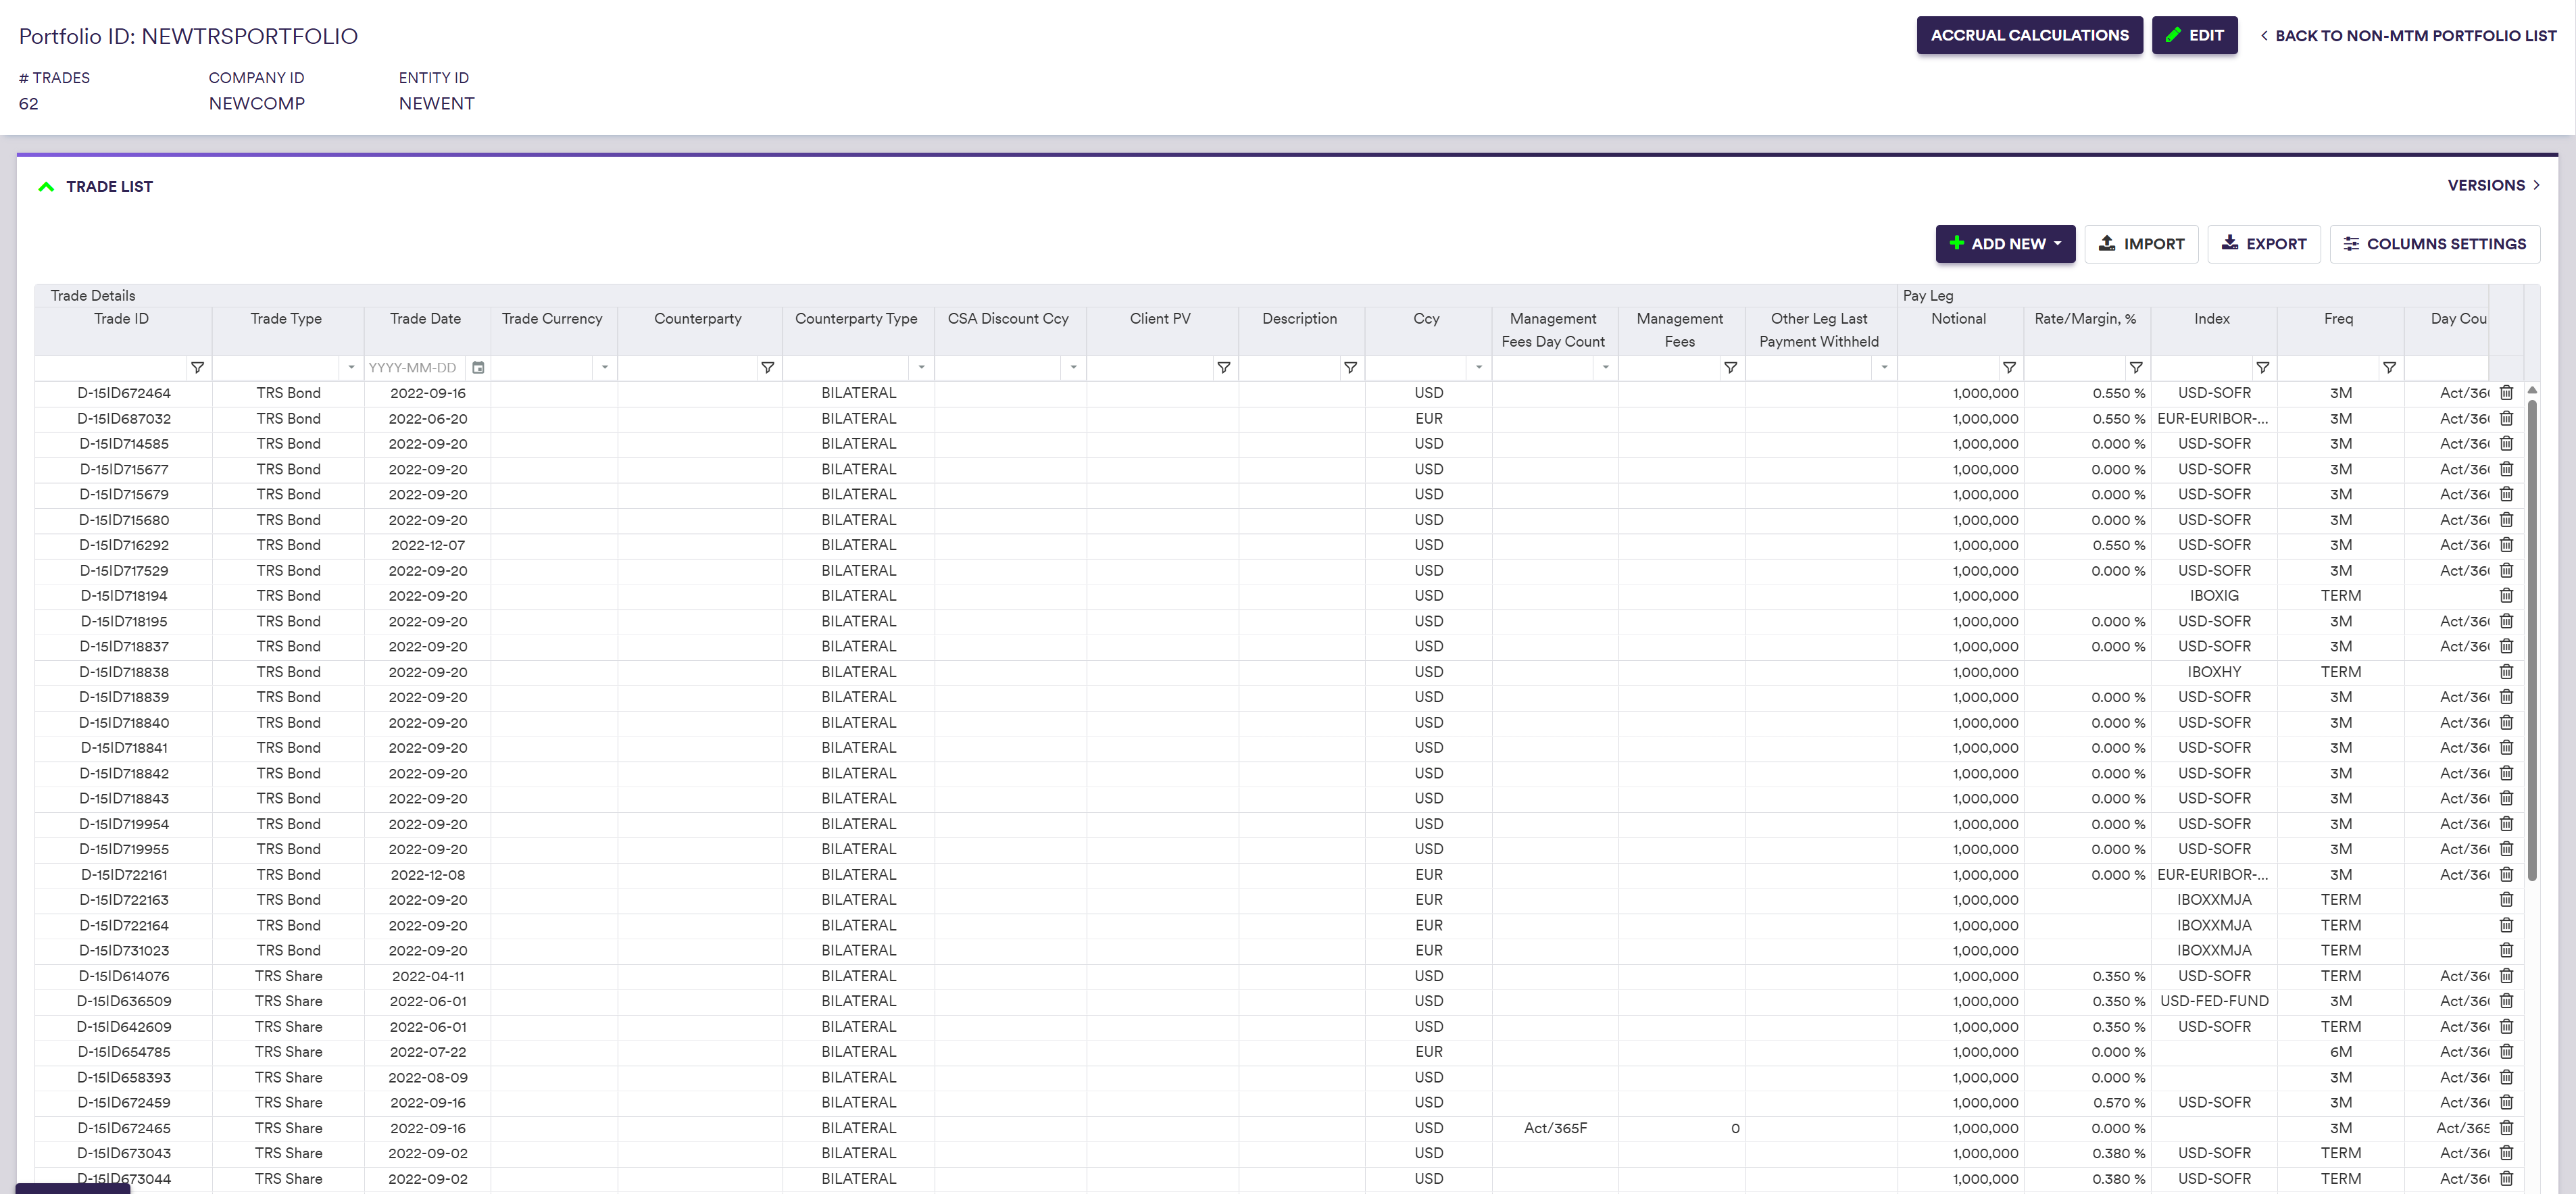Open the Trade Type filter dropdown
Screen dimensions: 2576x1194
click(351, 368)
